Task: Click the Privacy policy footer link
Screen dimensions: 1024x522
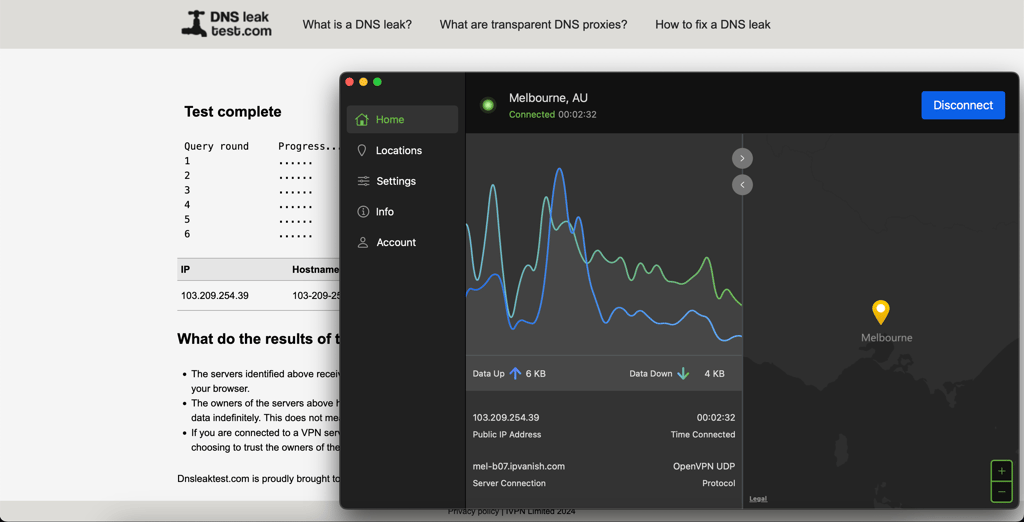Action: pos(473,512)
